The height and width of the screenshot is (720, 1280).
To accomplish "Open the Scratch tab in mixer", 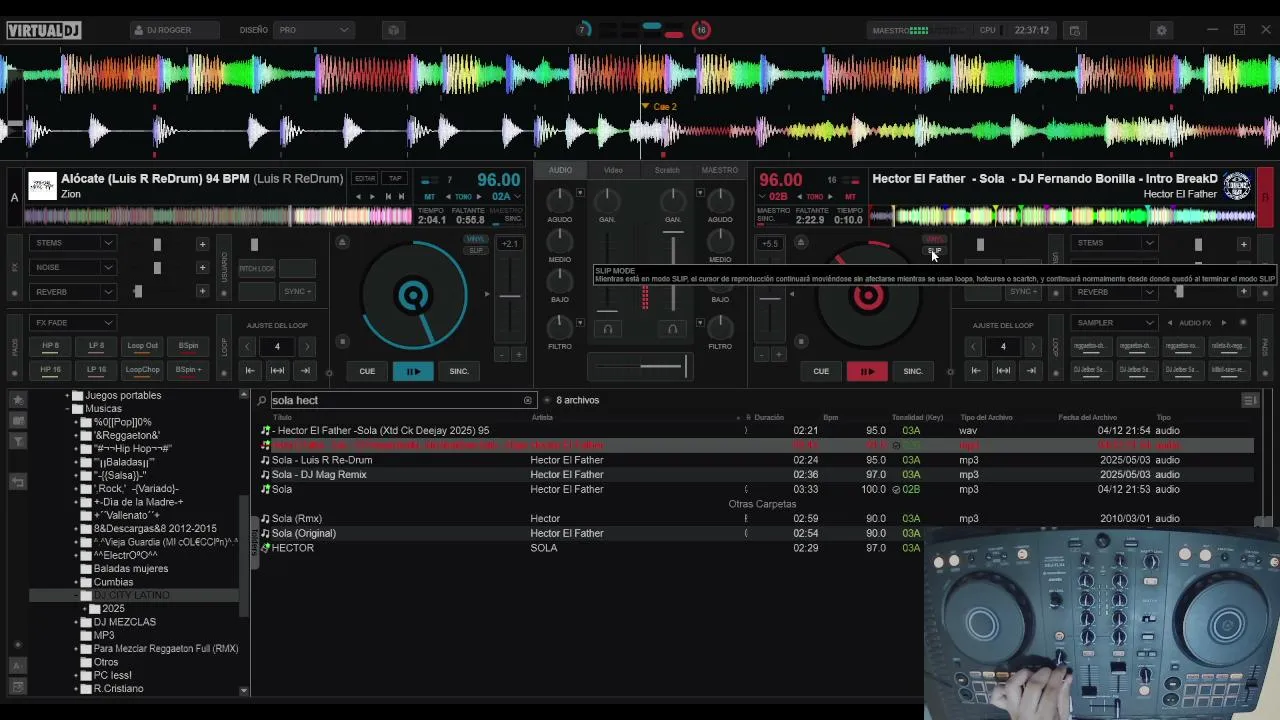I will 667,170.
